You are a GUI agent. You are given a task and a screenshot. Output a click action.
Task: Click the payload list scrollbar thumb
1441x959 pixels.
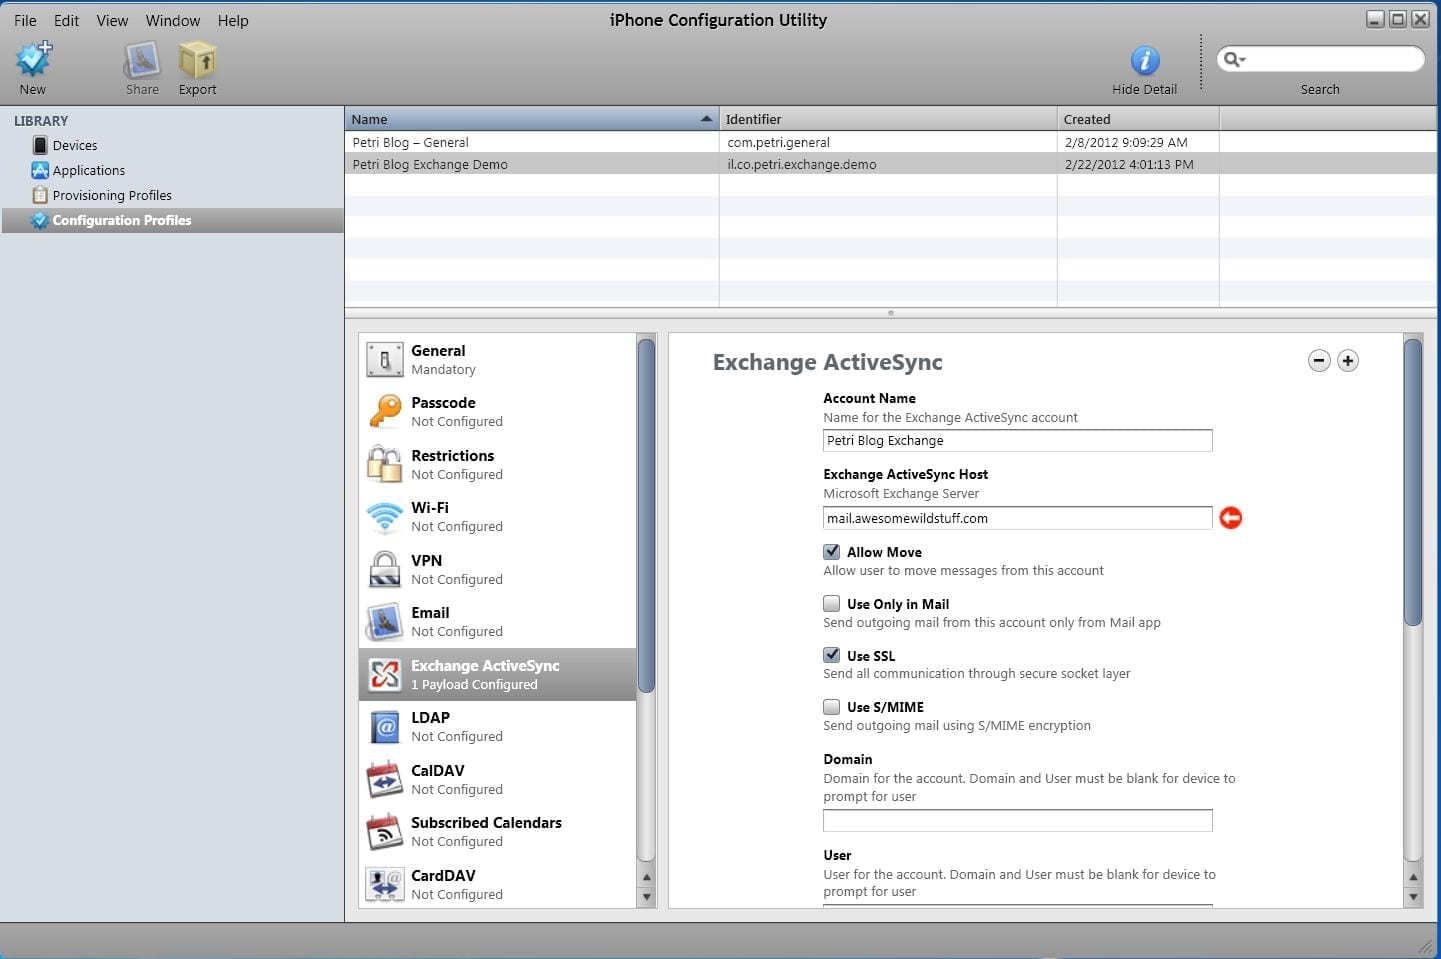pyautogui.click(x=646, y=516)
